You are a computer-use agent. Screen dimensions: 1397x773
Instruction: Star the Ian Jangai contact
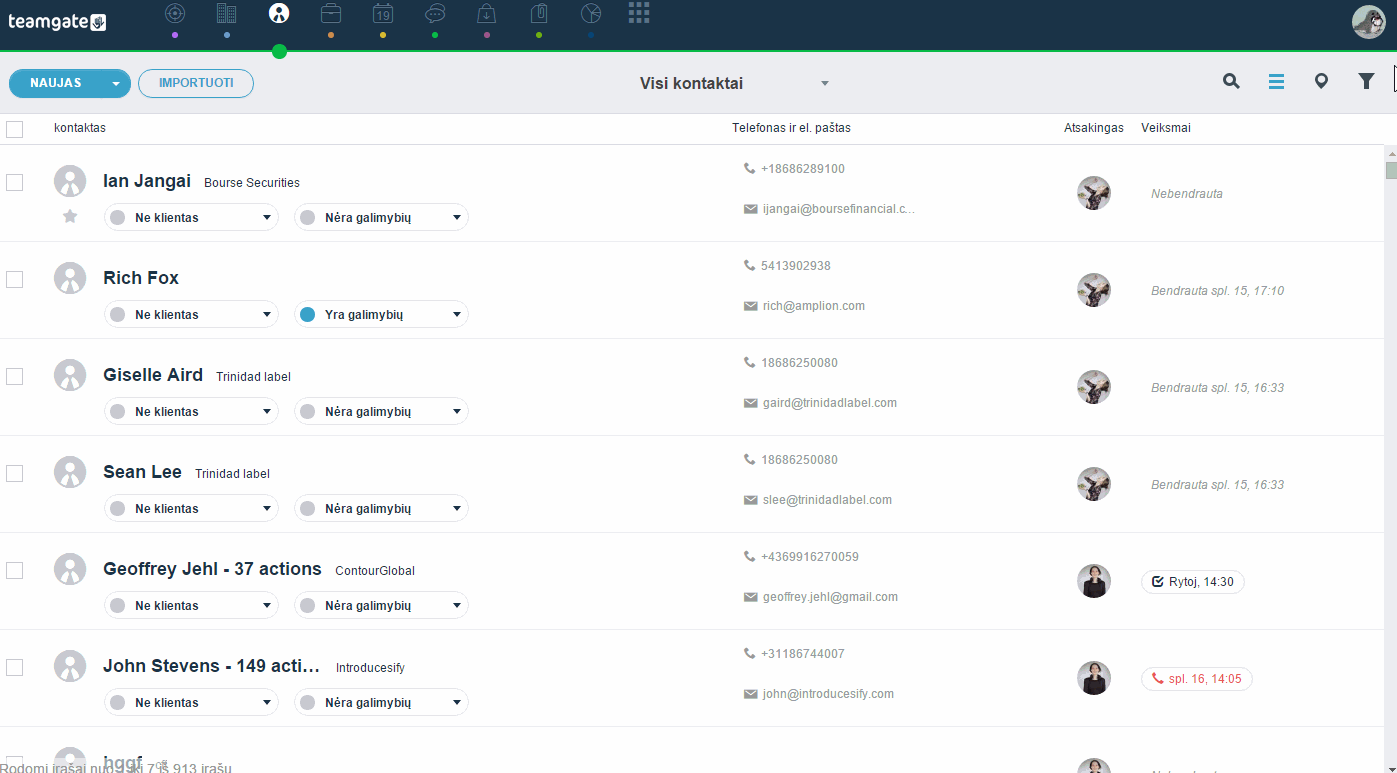click(70, 216)
